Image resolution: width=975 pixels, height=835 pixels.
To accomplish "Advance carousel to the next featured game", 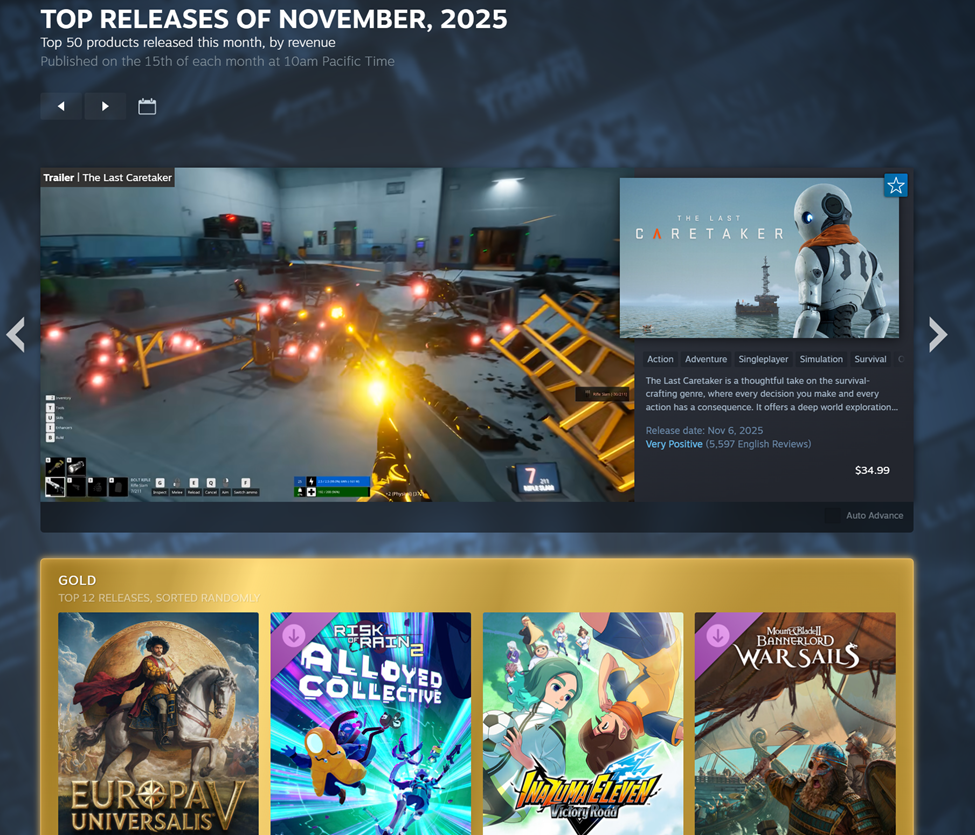I will 936,334.
